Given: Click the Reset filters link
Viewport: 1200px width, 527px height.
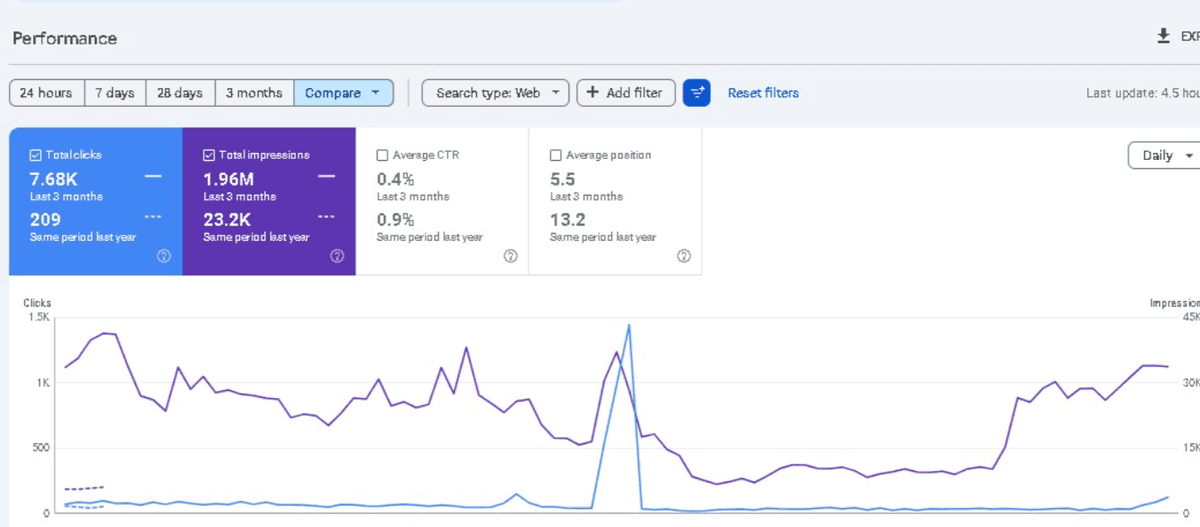Looking at the screenshot, I should (x=763, y=93).
